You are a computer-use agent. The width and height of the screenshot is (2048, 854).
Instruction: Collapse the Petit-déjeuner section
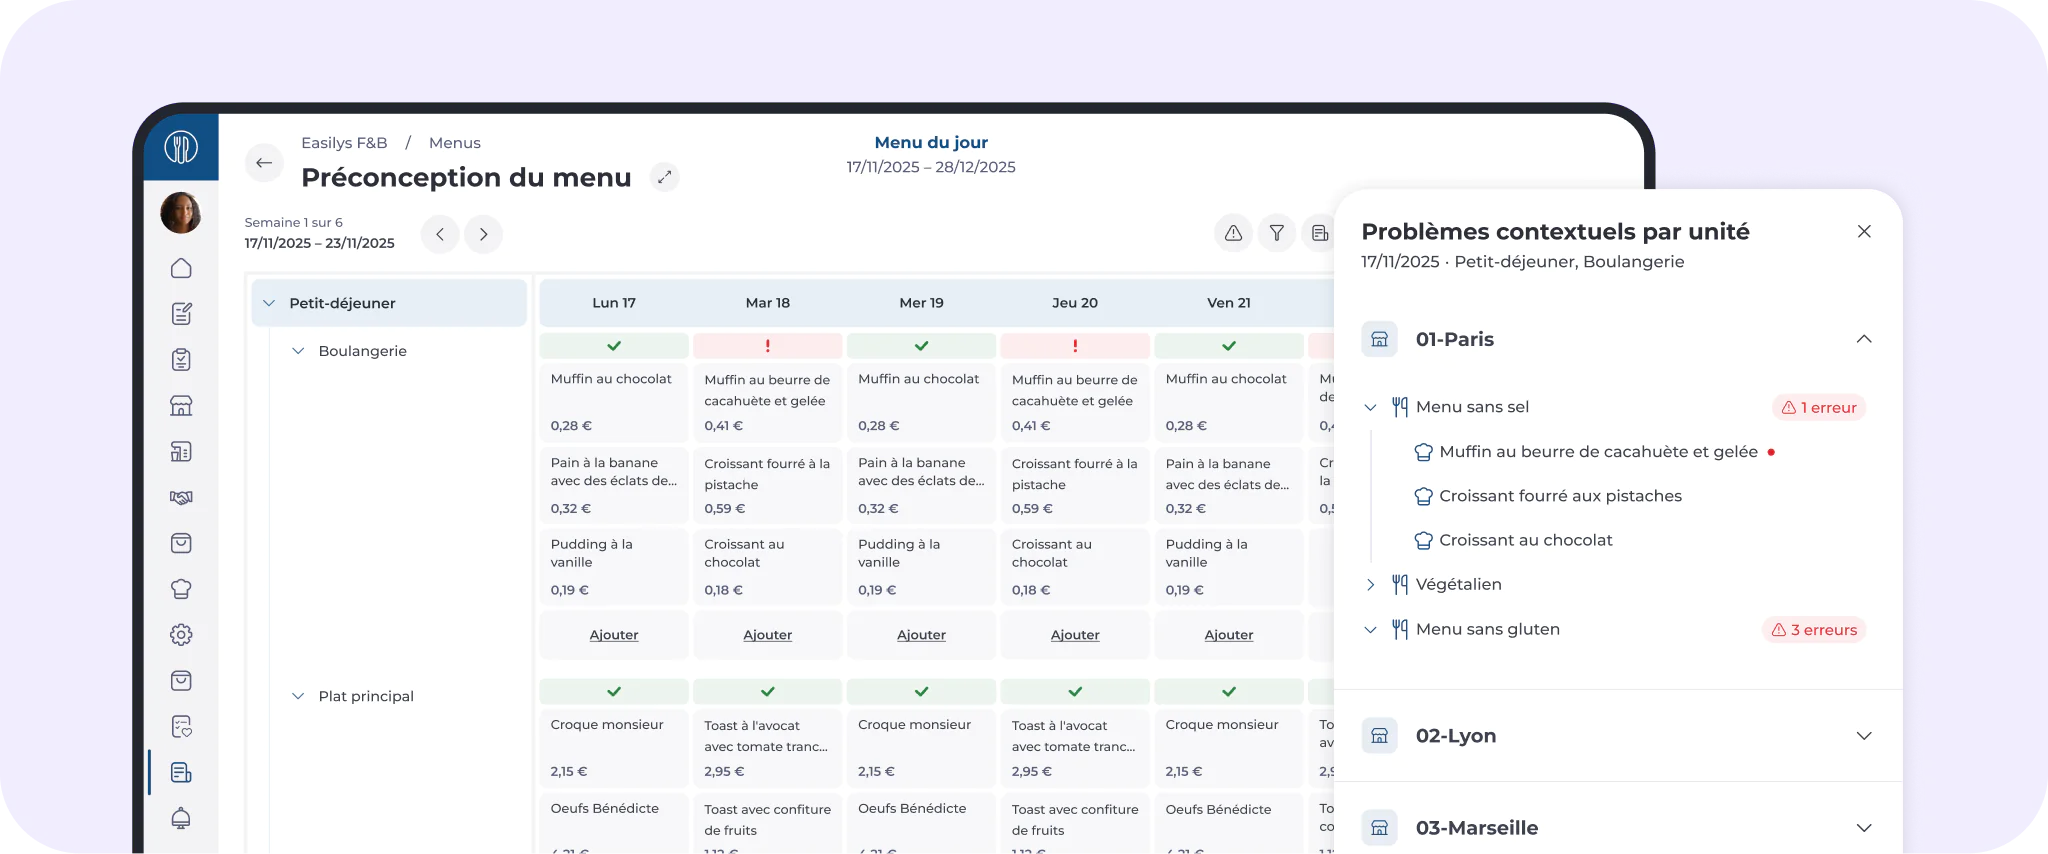click(269, 303)
